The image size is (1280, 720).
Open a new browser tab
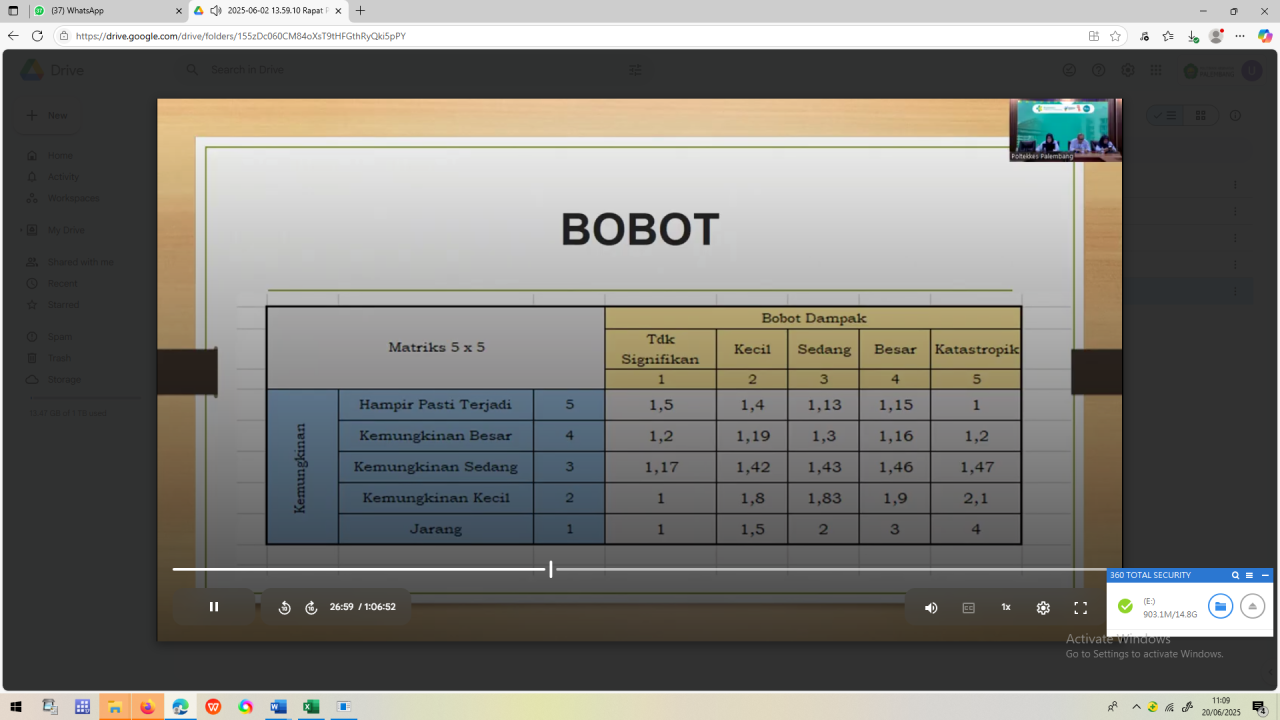[x=361, y=11]
